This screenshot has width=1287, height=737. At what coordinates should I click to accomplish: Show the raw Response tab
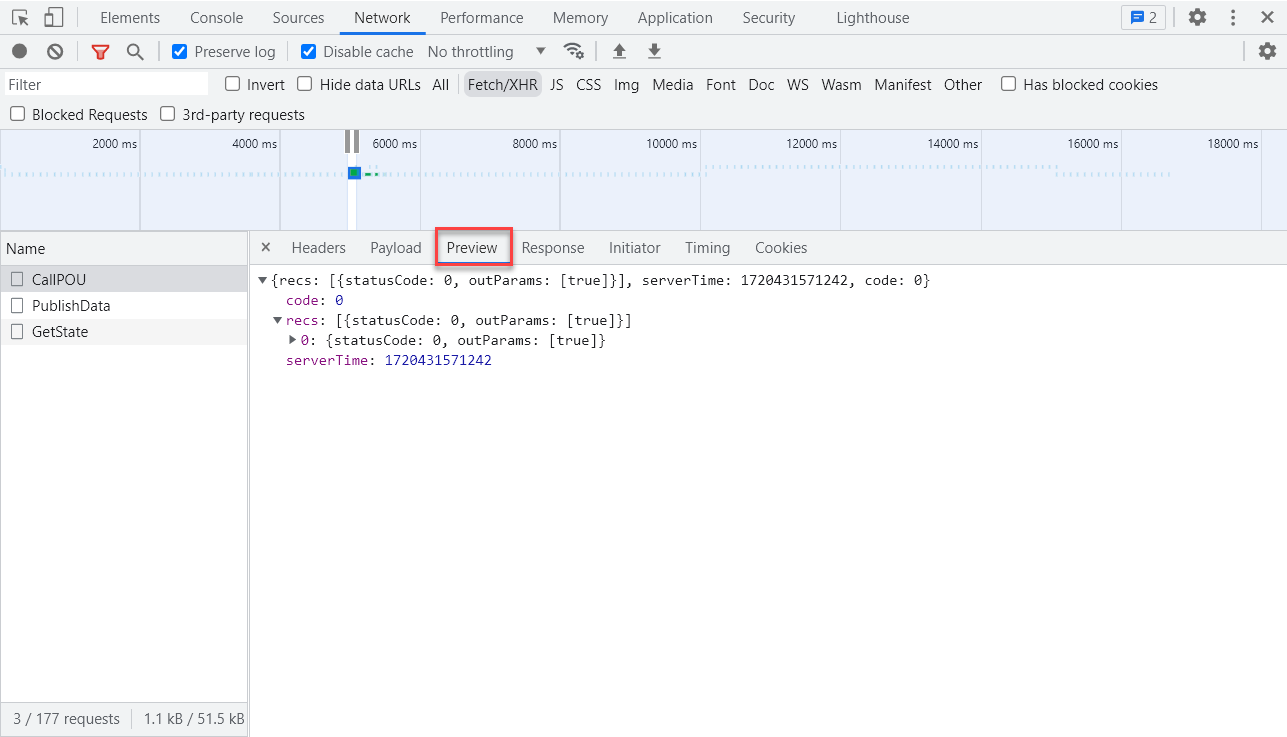coord(553,247)
